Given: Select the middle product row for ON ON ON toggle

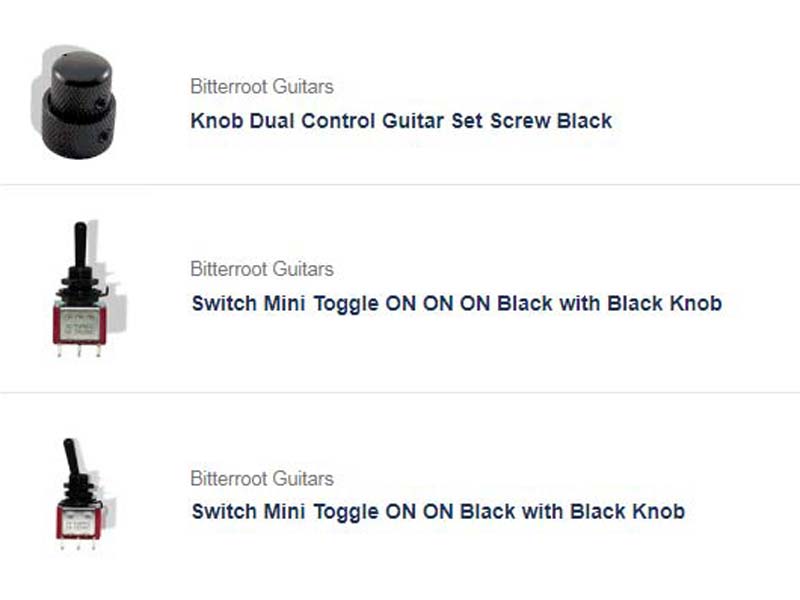Looking at the screenshot, I should click(x=400, y=289).
